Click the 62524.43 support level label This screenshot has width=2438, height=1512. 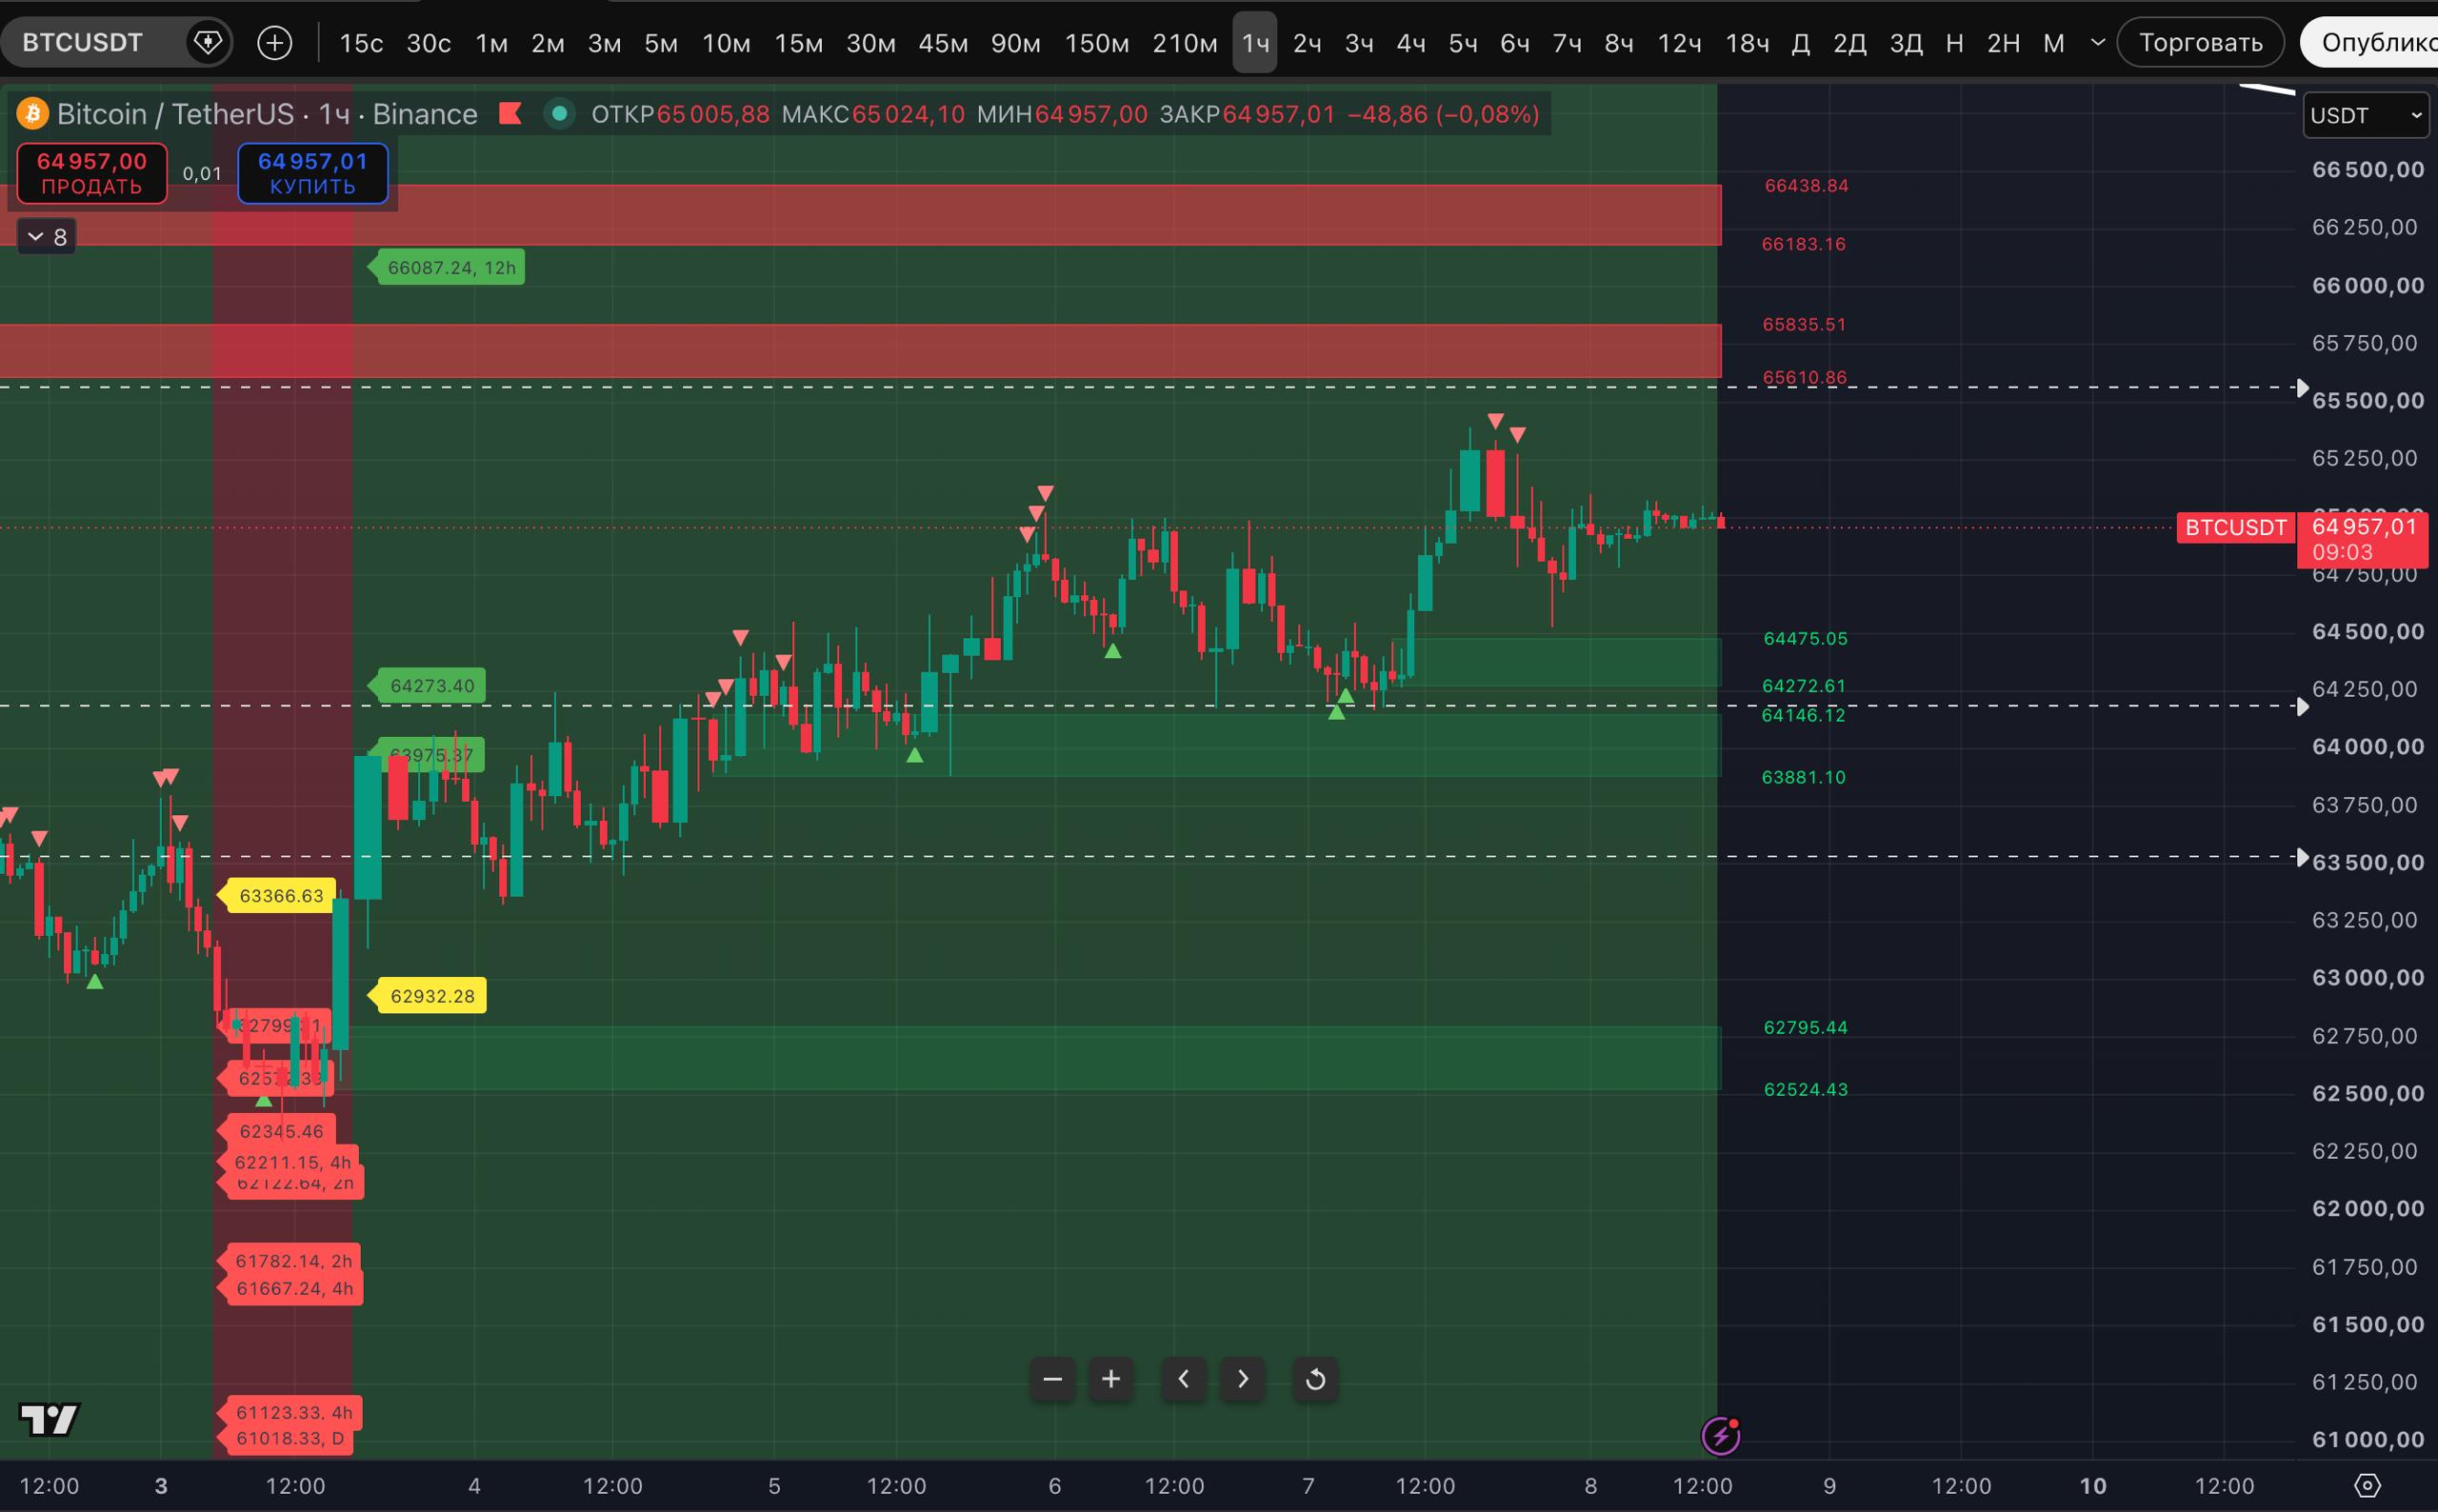pyautogui.click(x=1805, y=1089)
